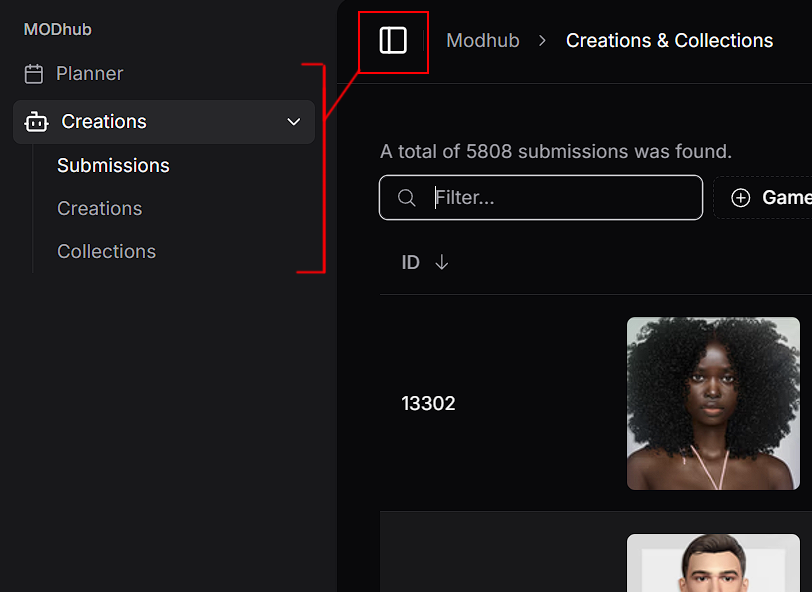812x592 pixels.
Task: Open the curly-haired woman thumbnail
Action: (713, 403)
